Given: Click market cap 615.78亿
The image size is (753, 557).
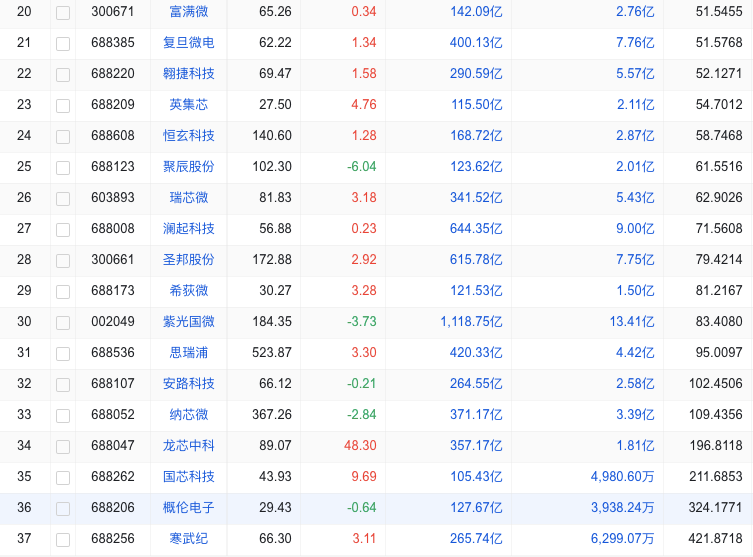Looking at the screenshot, I should click(x=476, y=259).
